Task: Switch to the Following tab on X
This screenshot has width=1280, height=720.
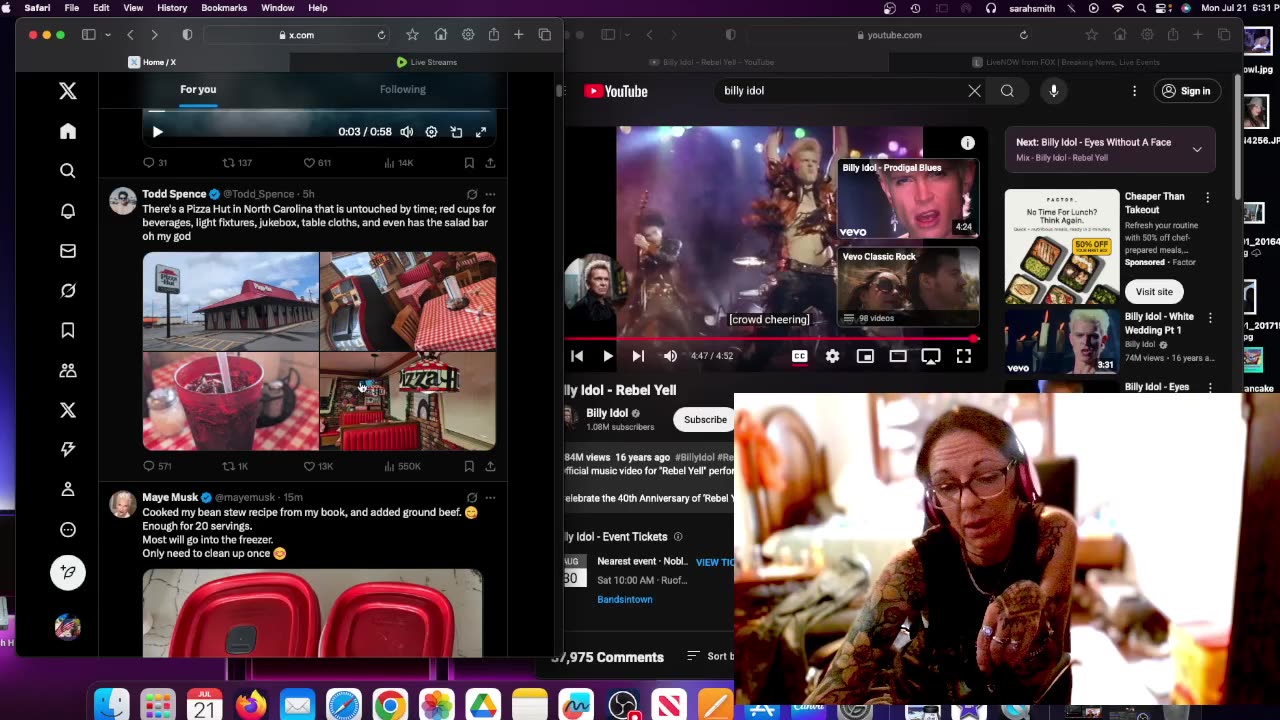Action: pyautogui.click(x=402, y=89)
